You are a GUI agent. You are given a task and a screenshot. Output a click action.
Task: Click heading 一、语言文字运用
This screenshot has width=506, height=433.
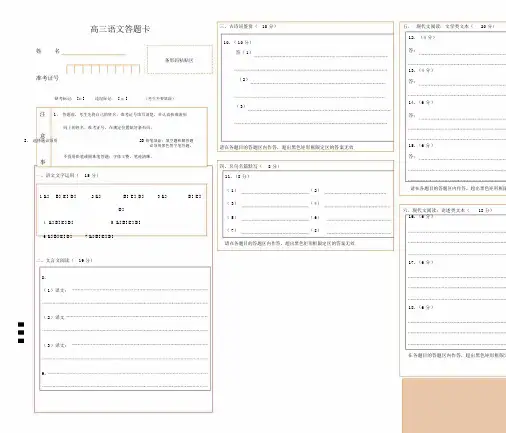click(x=68, y=175)
